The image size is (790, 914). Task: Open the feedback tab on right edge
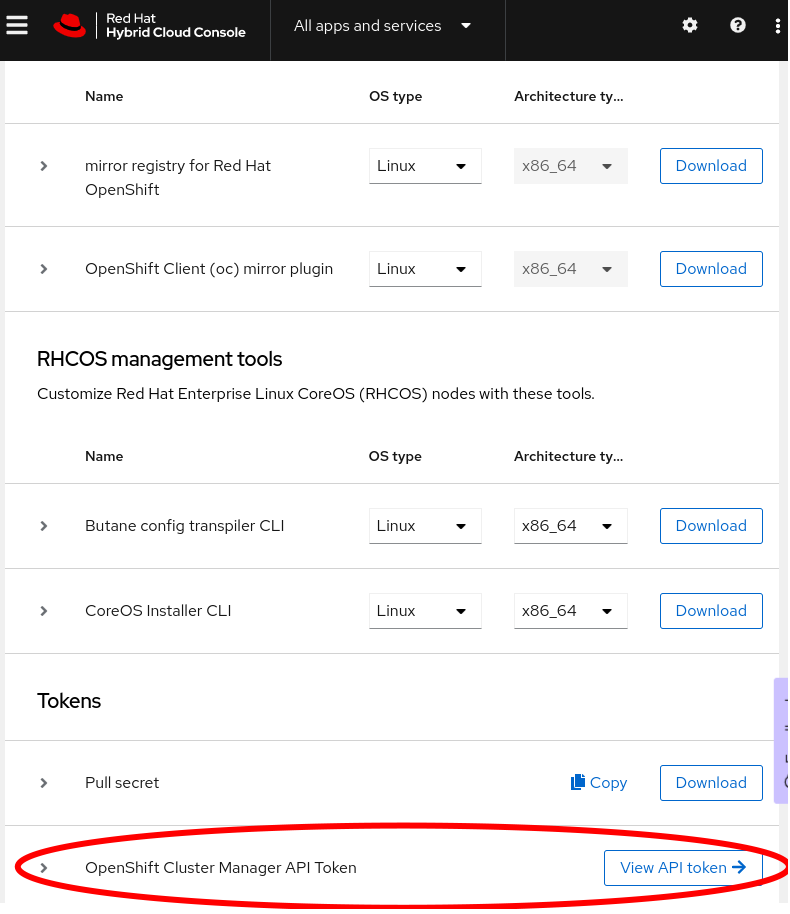[x=782, y=740]
